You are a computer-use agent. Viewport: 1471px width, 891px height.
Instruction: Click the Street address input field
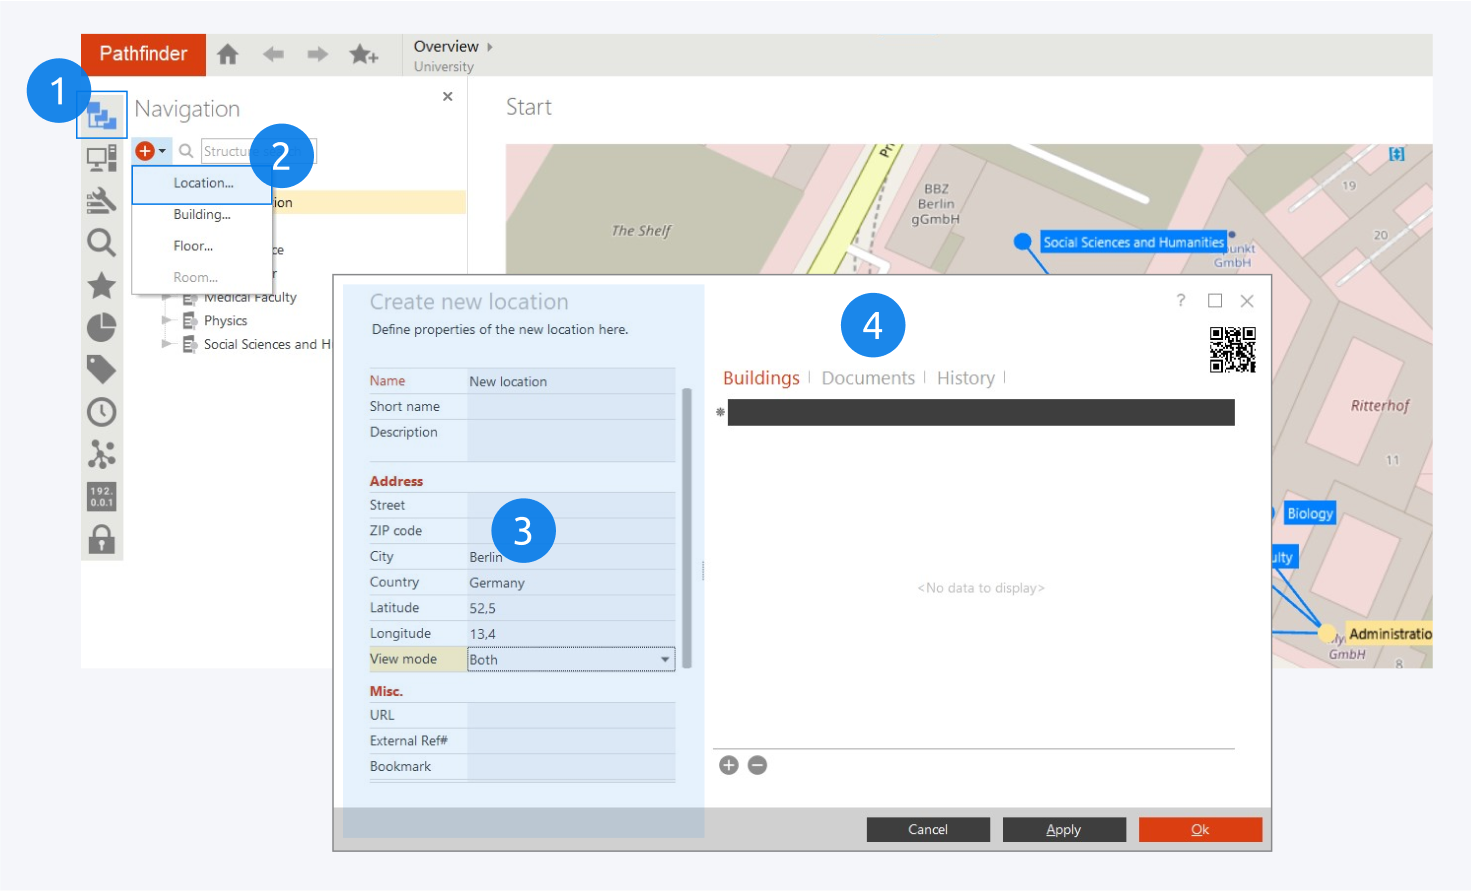pyautogui.click(x=570, y=505)
